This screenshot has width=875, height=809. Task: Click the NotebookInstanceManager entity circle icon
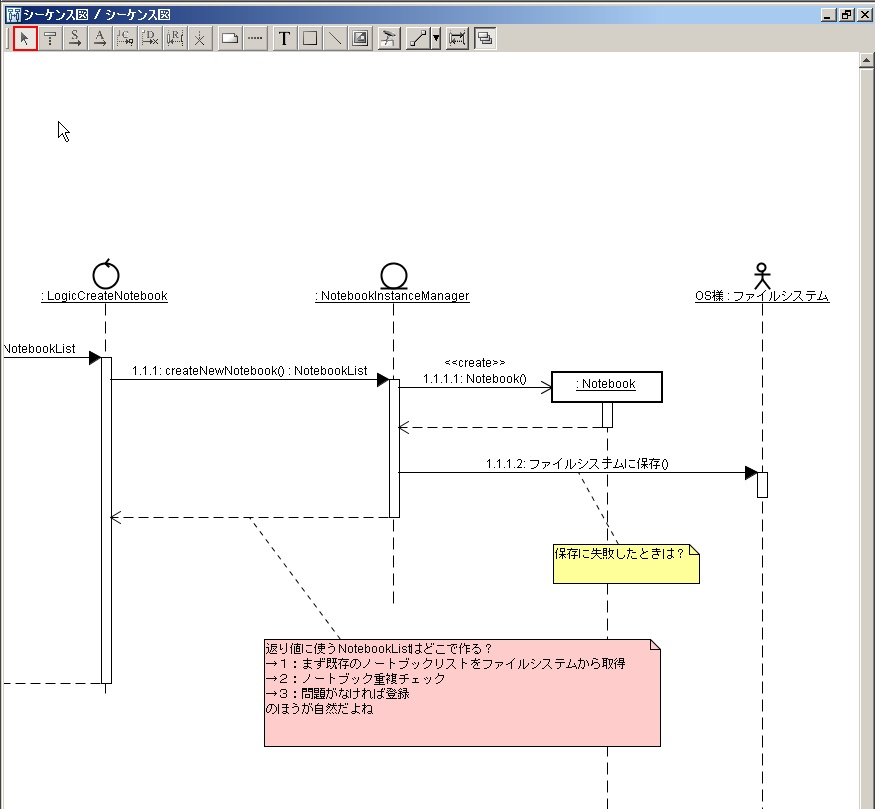point(394,276)
